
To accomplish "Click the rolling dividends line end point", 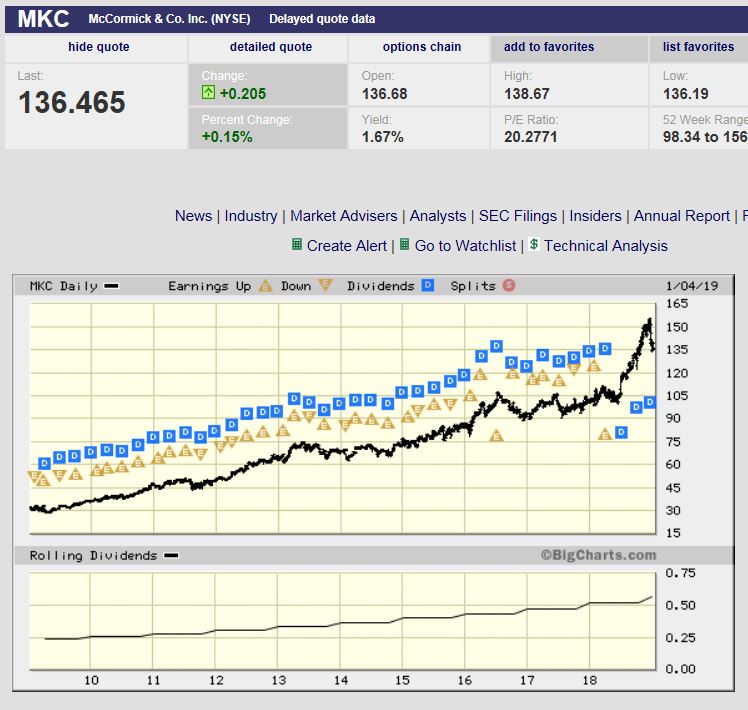I will [652, 597].
